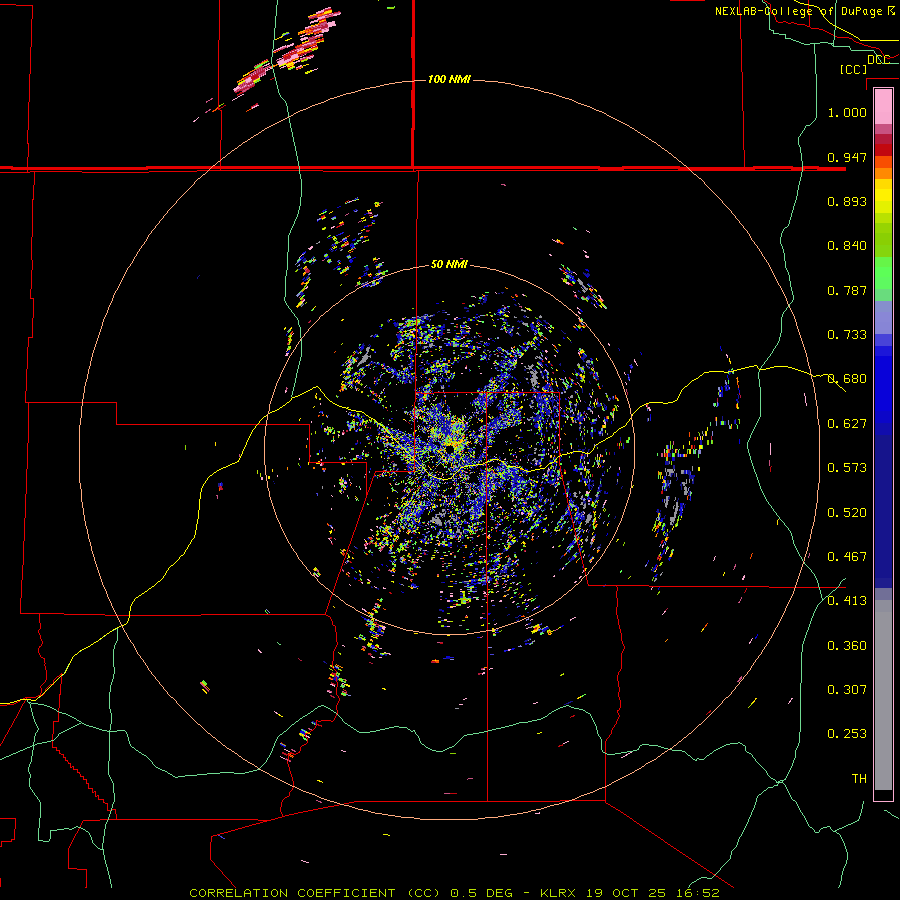Click the KLRX station identifier
The image size is (900, 900).
tap(560, 893)
